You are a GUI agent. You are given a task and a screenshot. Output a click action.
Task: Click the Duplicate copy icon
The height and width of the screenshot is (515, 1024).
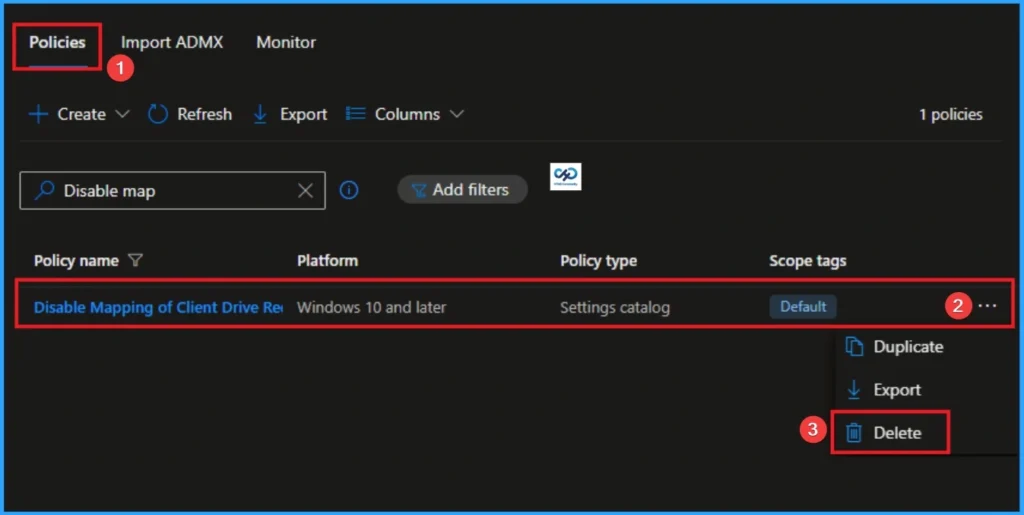click(854, 347)
